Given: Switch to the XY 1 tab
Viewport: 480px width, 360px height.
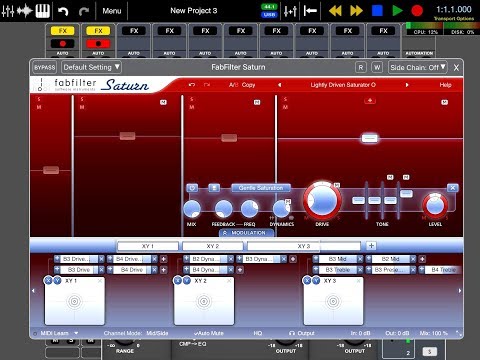Looking at the screenshot, I should [x=148, y=246].
